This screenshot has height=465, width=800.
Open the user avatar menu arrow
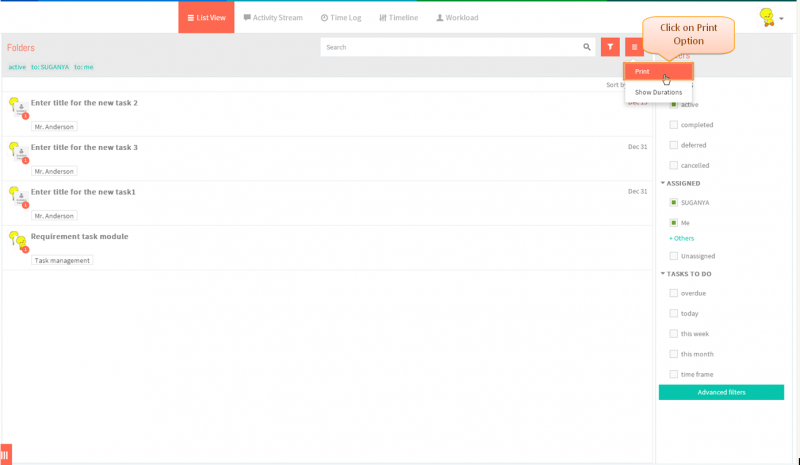pos(781,19)
